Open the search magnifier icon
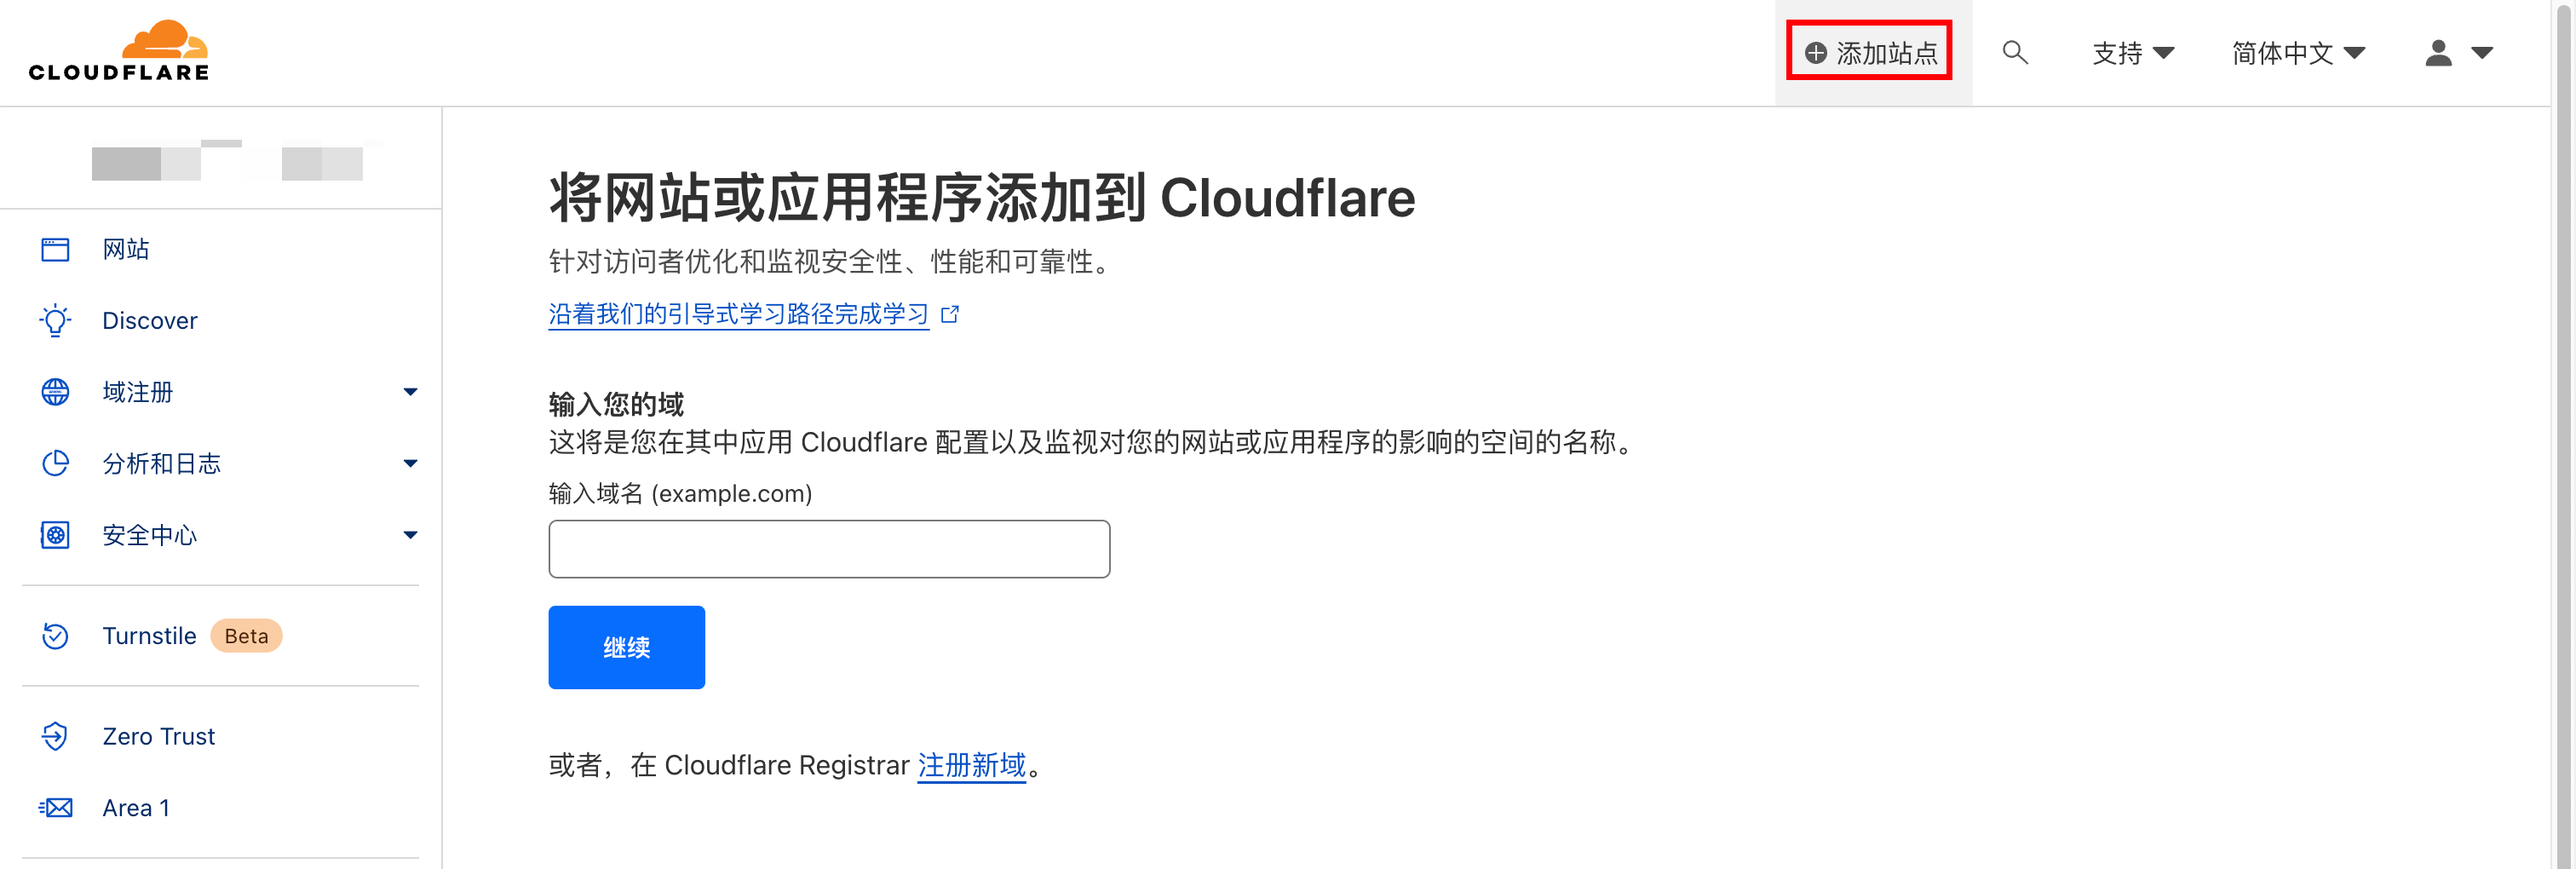The height and width of the screenshot is (869, 2576). click(x=2014, y=52)
